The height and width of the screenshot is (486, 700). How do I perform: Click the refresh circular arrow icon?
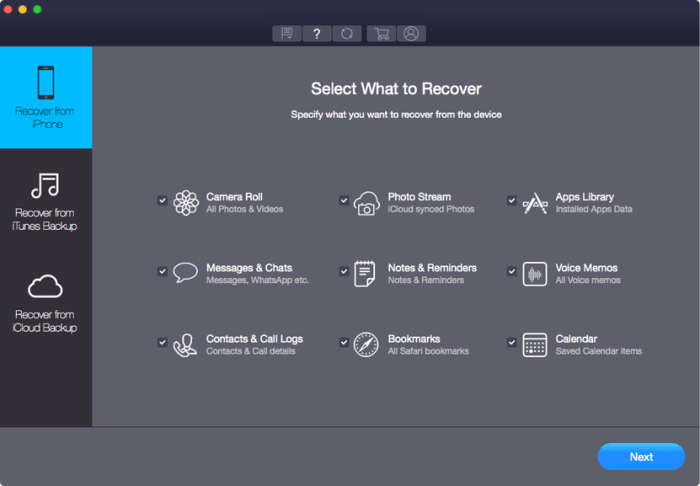point(347,33)
